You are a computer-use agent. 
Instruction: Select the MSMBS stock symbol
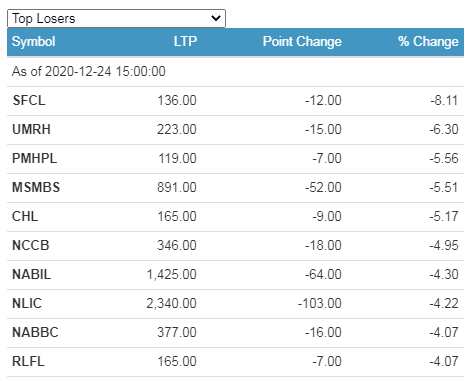coord(36,187)
